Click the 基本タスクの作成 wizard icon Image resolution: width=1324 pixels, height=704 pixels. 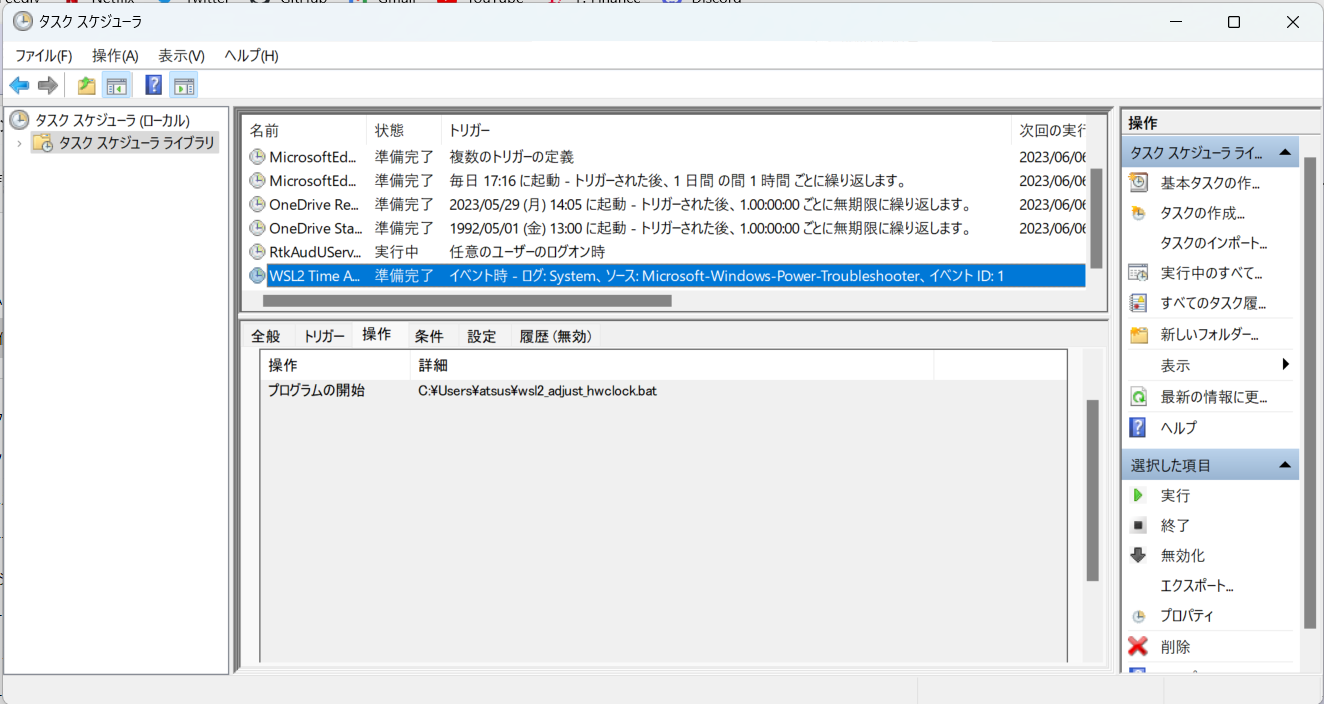pos(1138,183)
